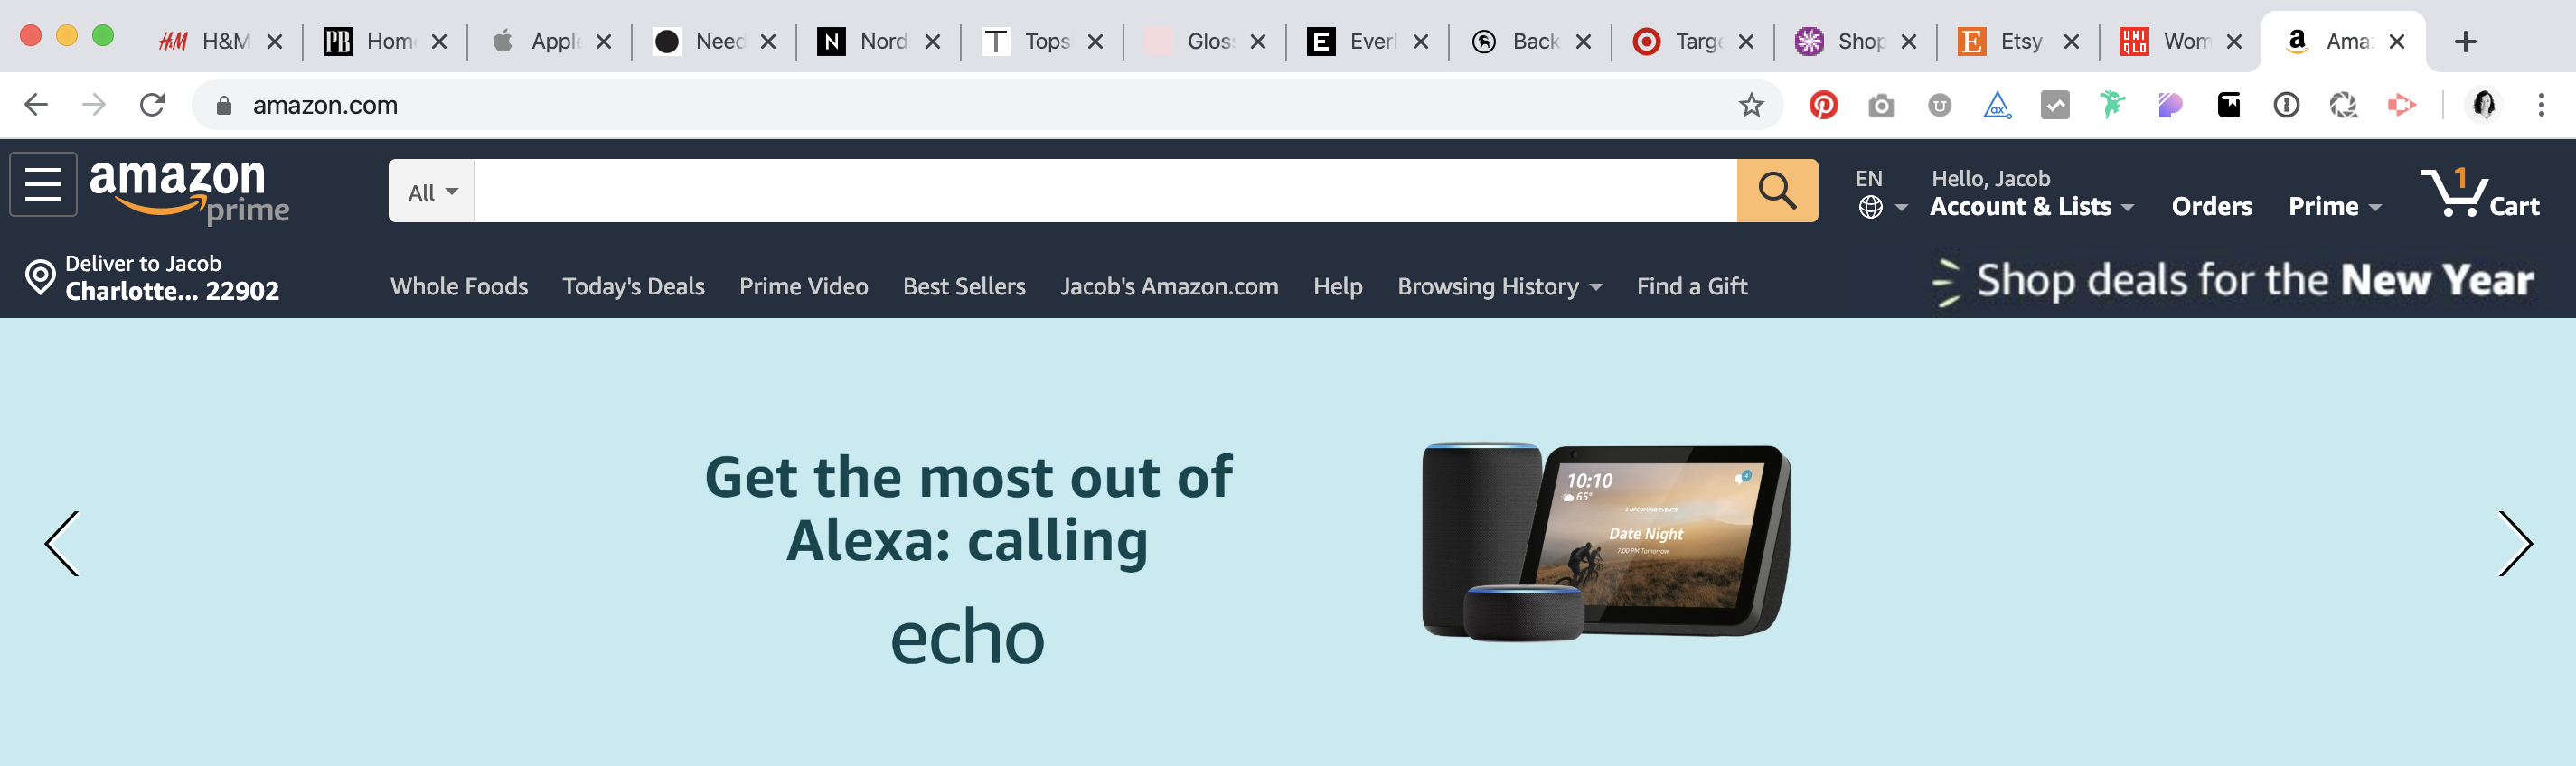Open Find a Gift link
This screenshot has width=2576, height=766.
point(1692,286)
